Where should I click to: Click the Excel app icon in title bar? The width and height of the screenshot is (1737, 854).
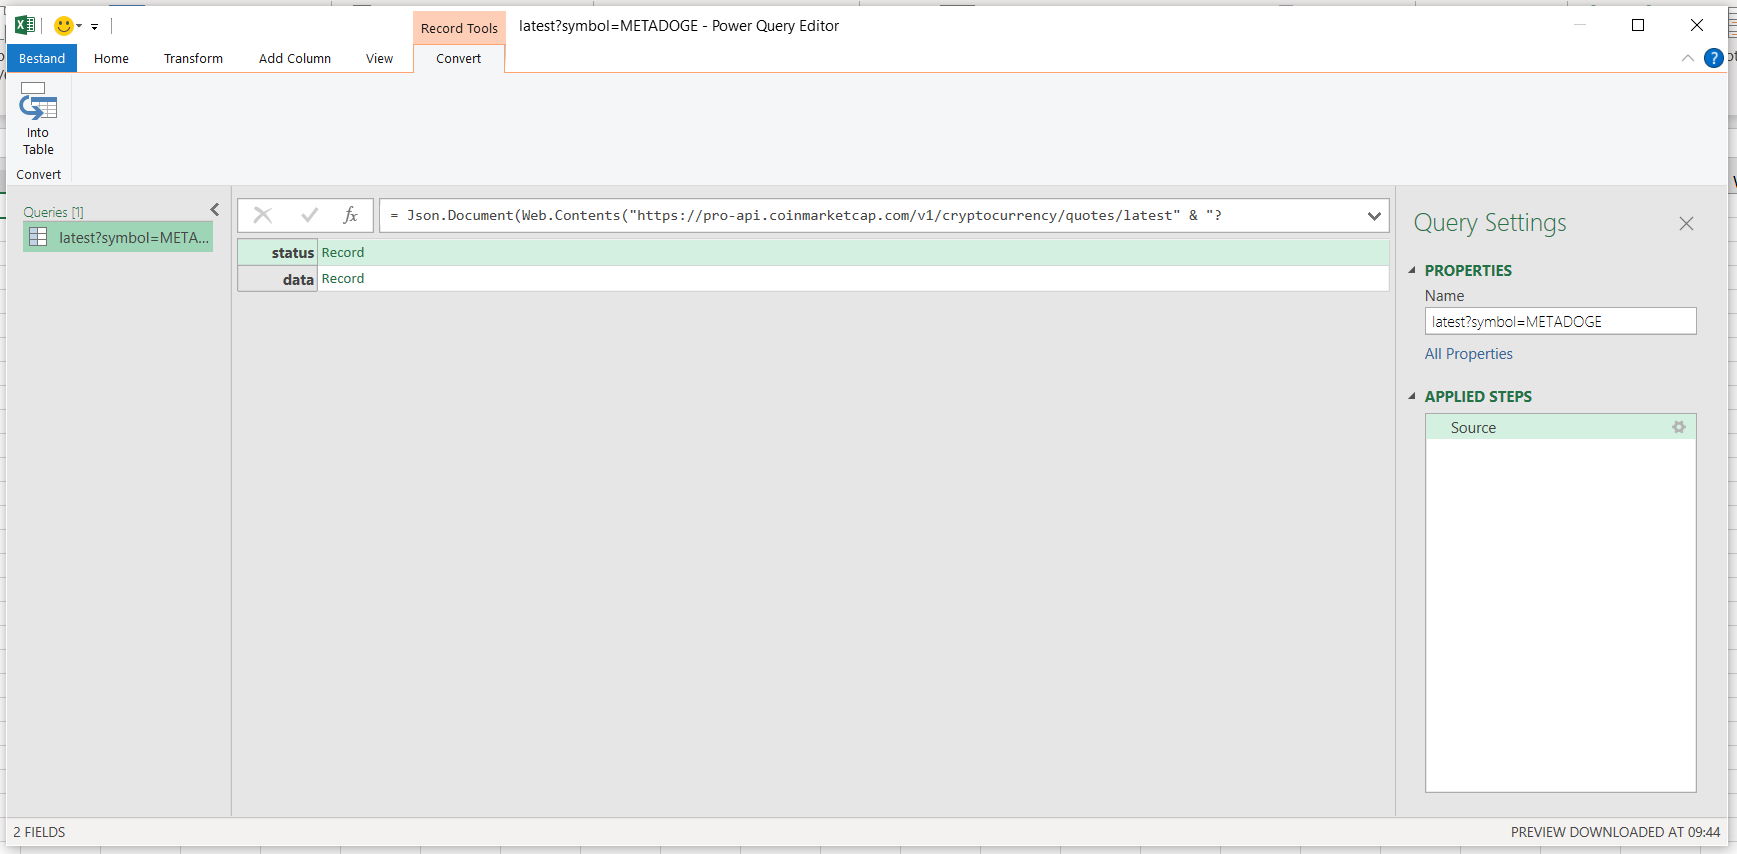coord(25,25)
